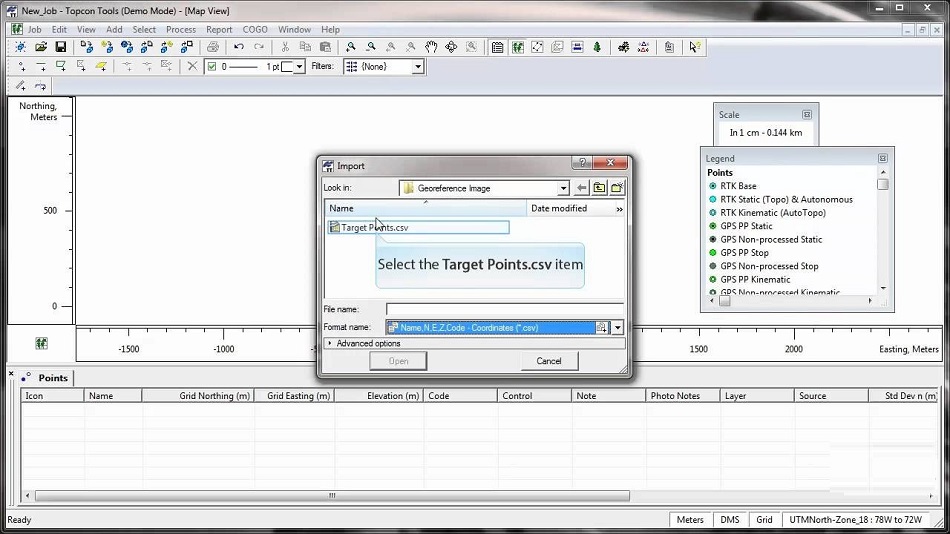Click the DMS status bar entry
Screen dimensions: 950x534
[729, 519]
